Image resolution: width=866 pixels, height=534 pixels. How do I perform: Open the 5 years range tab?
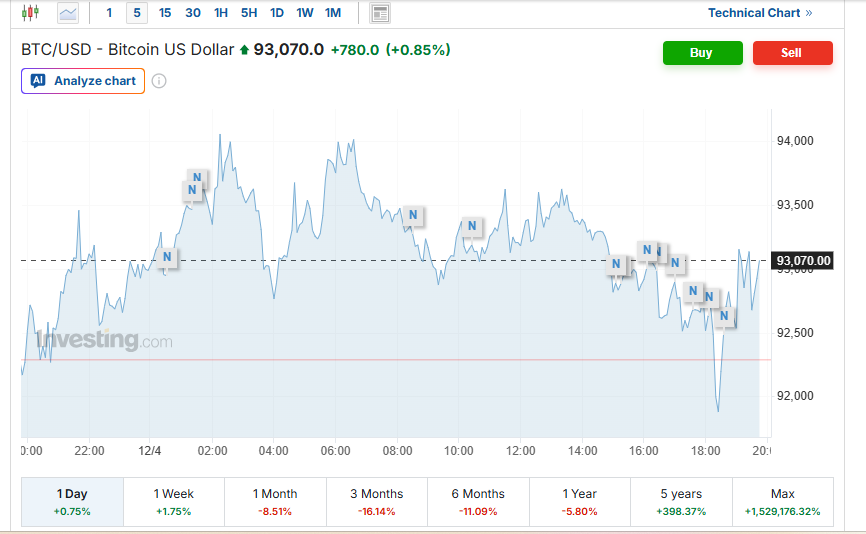point(681,502)
